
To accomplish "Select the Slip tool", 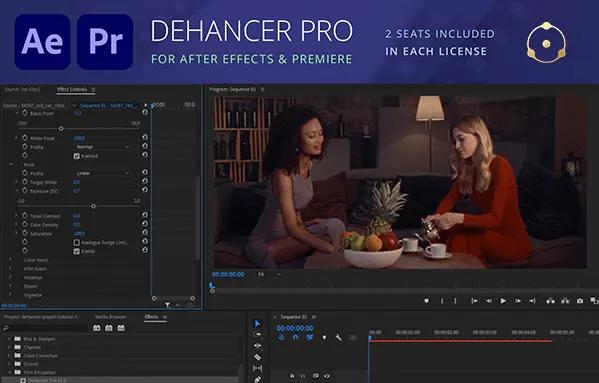I will (257, 368).
